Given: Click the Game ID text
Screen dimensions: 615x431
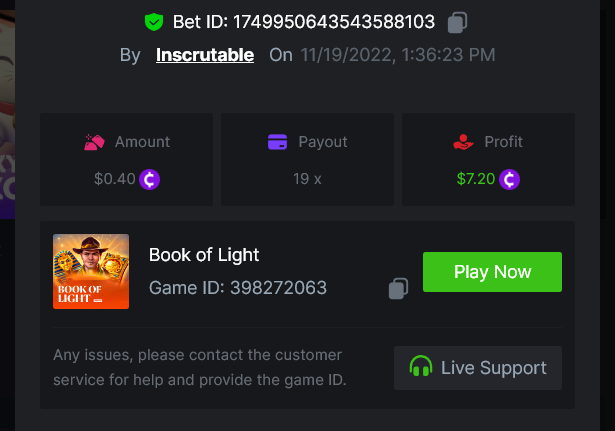Looking at the screenshot, I should (238, 289).
